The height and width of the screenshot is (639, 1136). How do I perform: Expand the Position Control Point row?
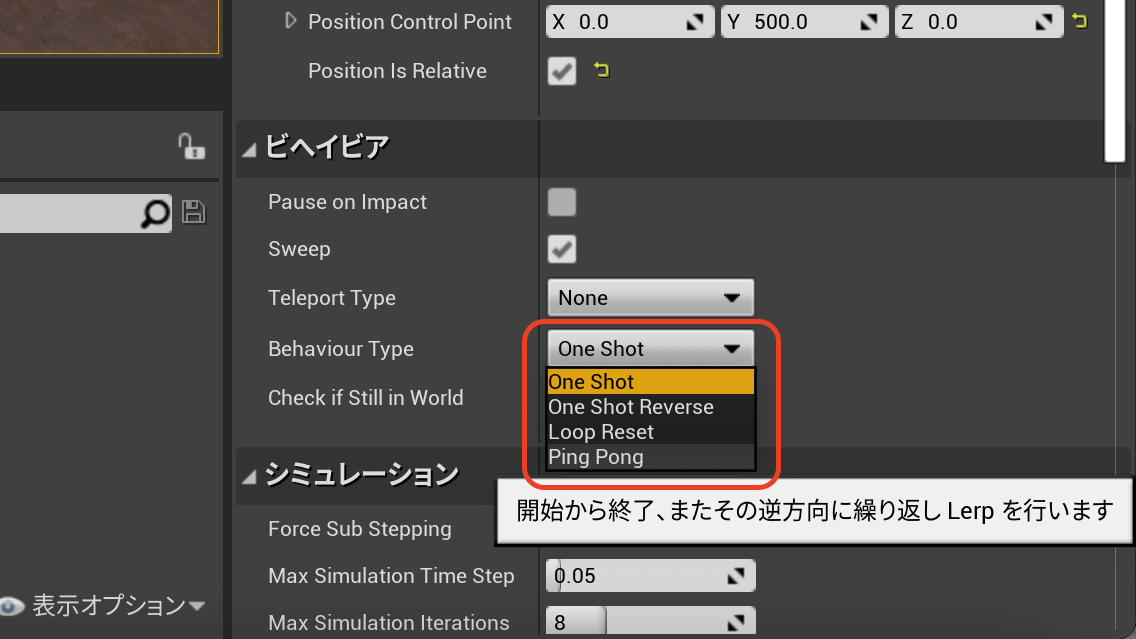(x=291, y=21)
